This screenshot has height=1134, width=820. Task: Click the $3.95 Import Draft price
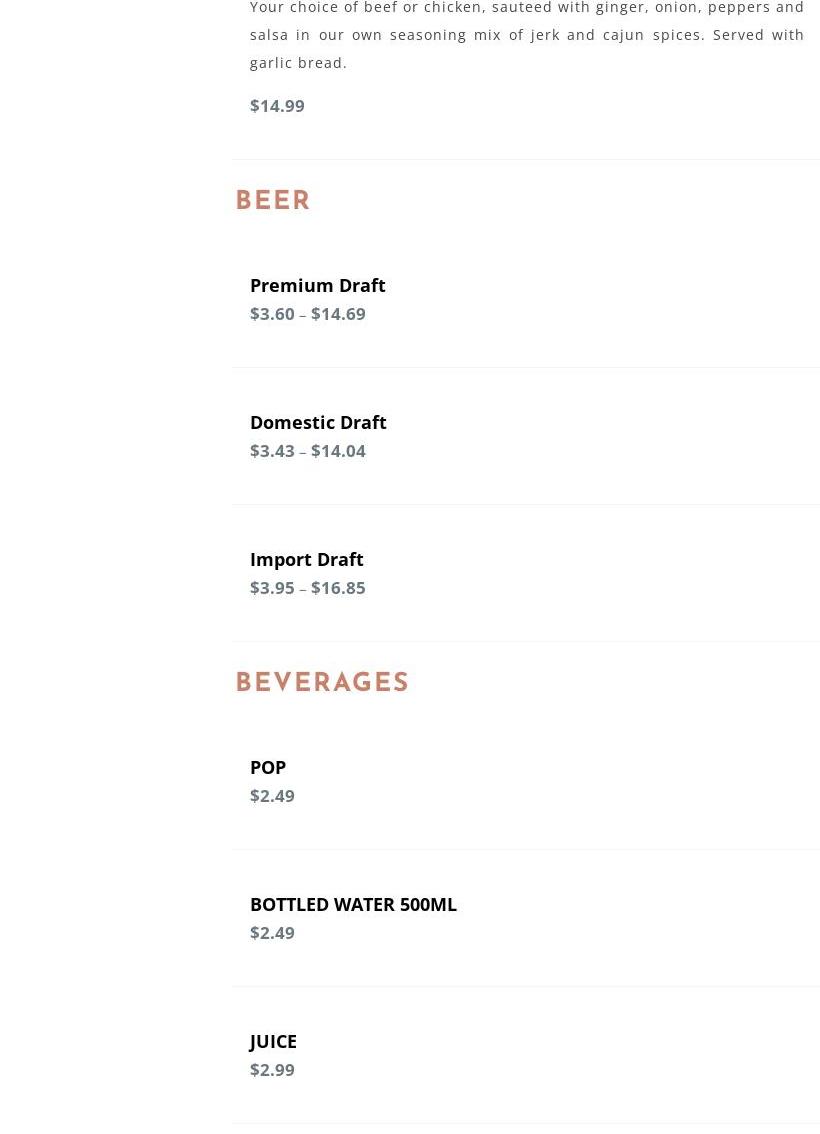tap(272, 587)
